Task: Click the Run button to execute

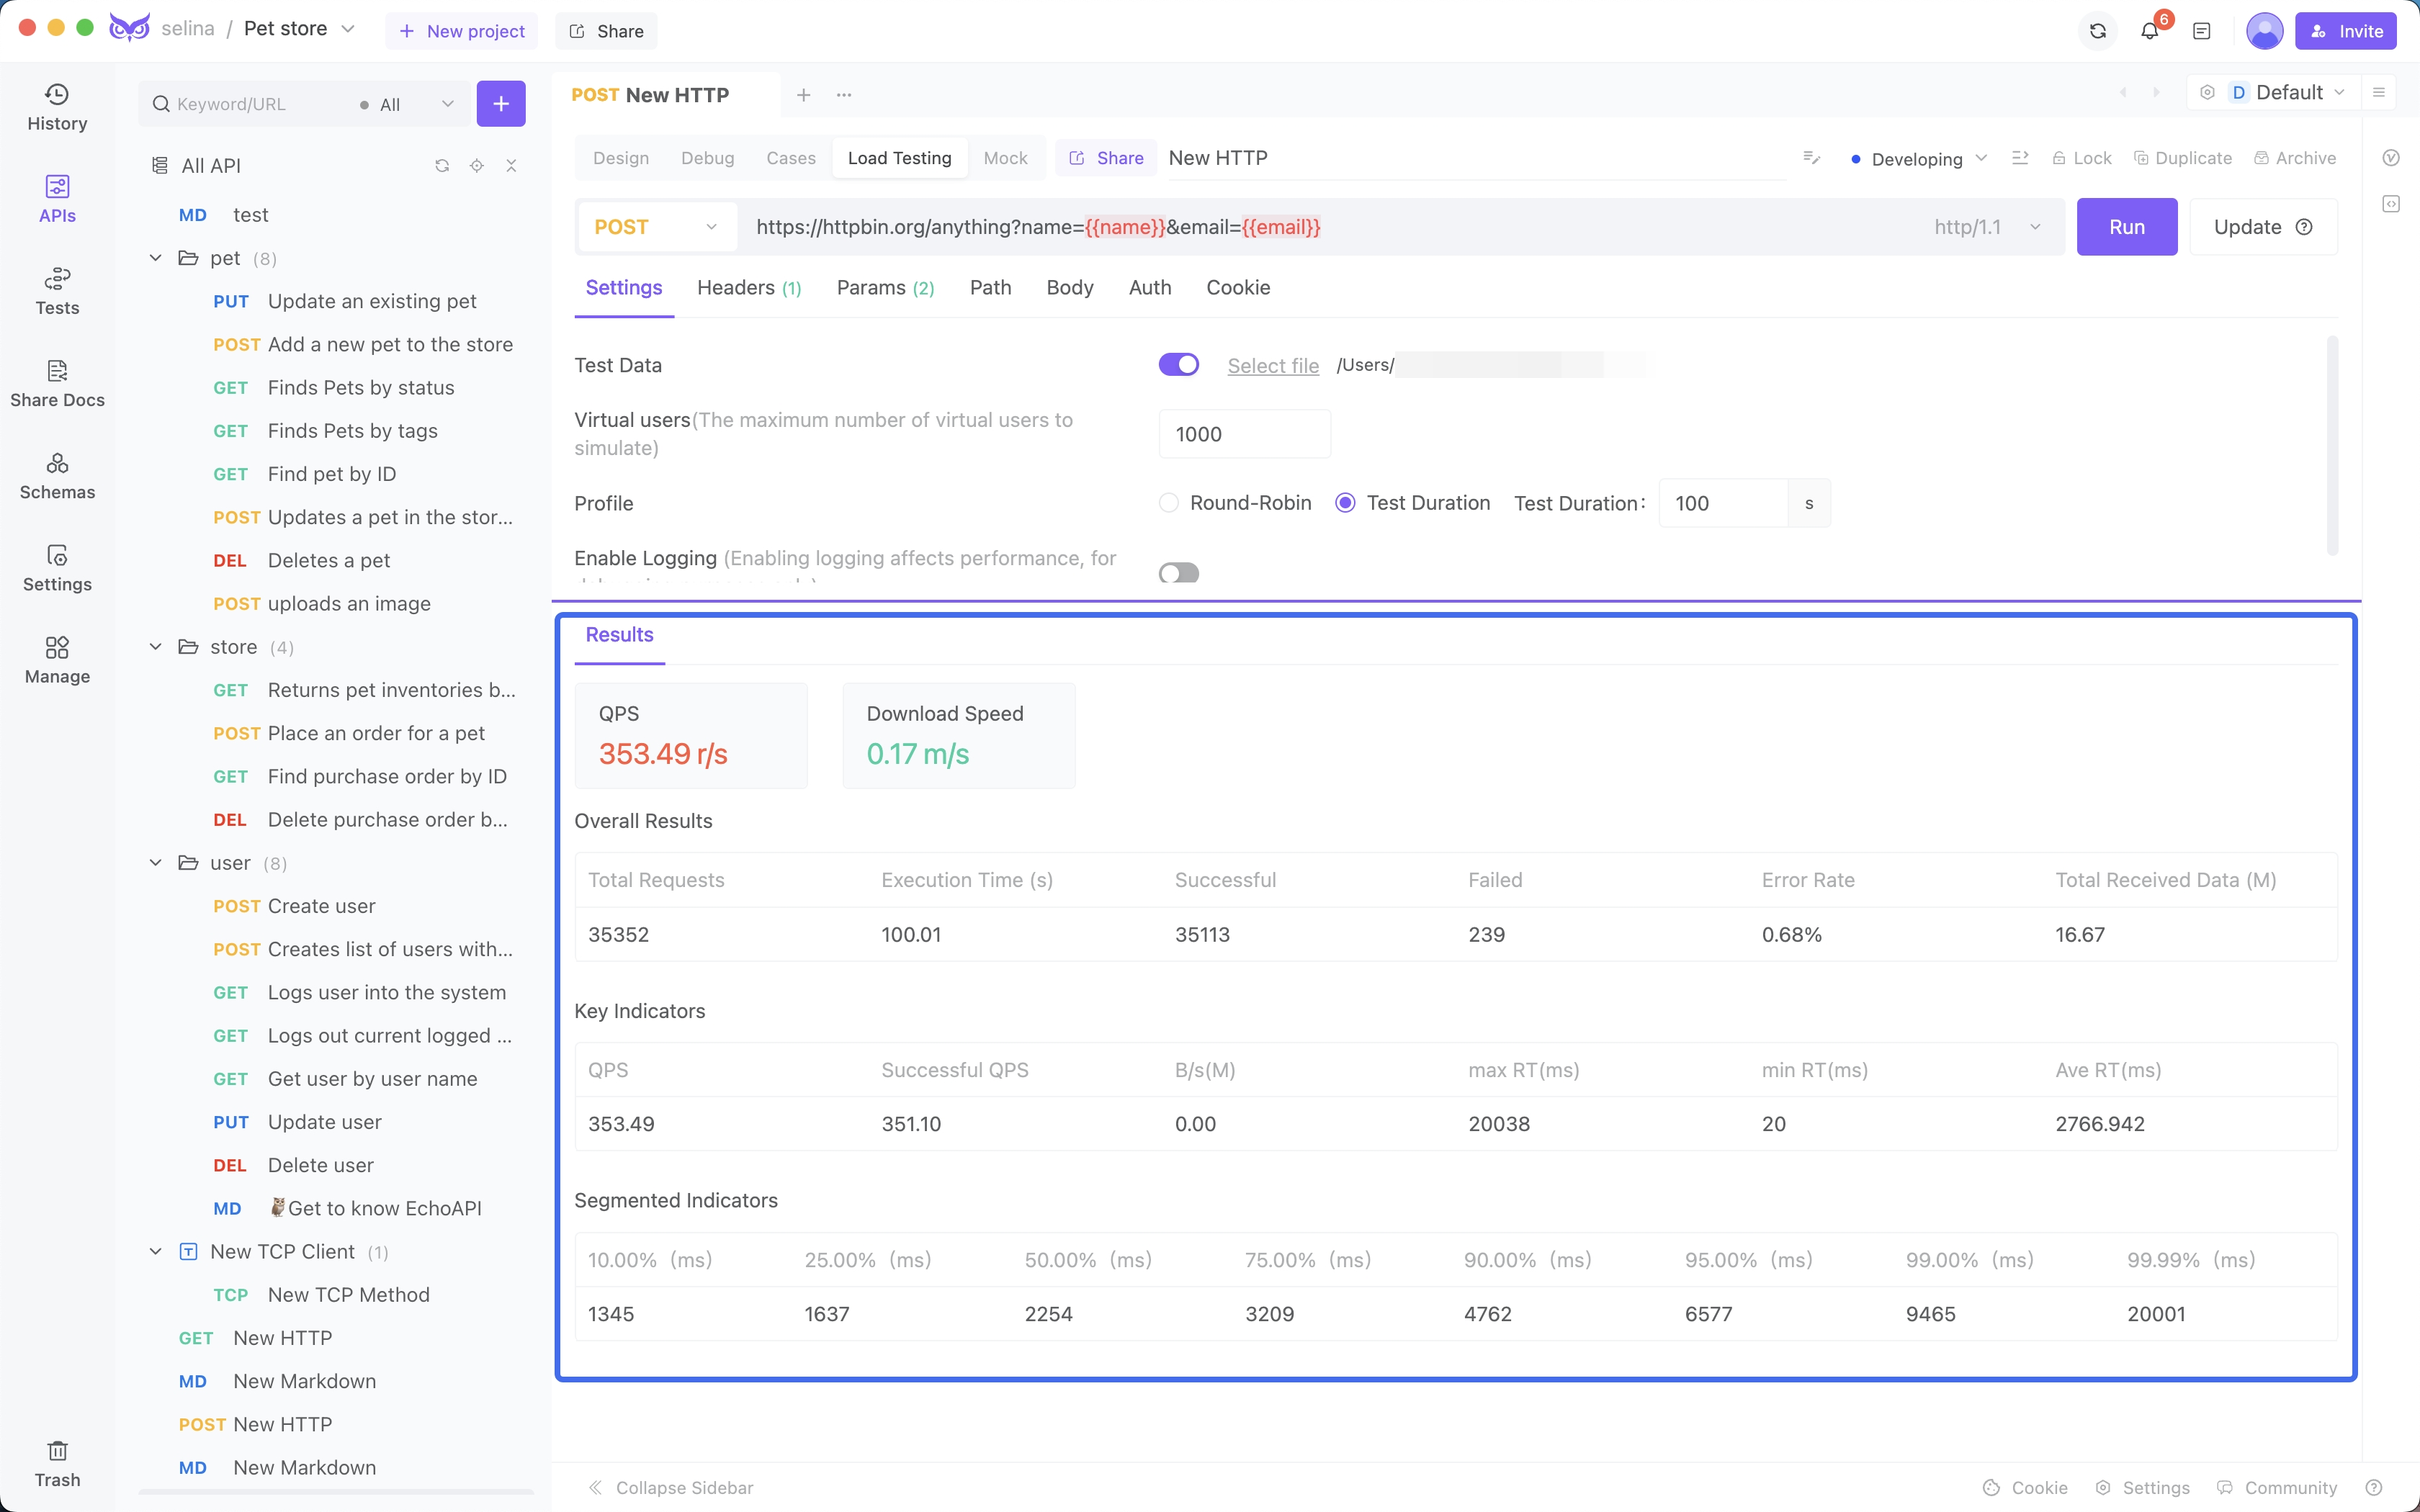Action: (x=2128, y=227)
